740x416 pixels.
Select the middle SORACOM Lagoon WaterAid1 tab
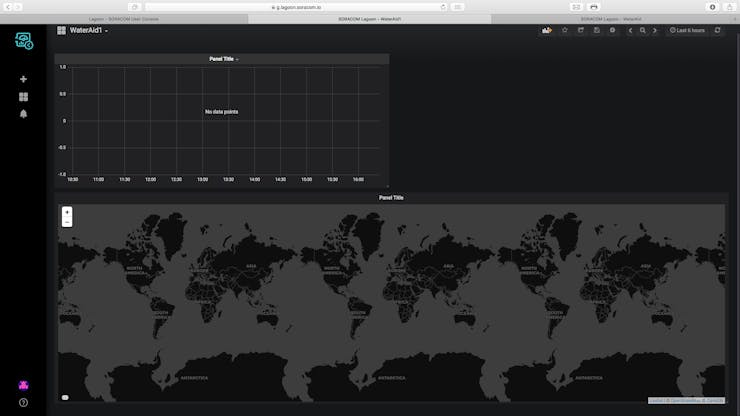pyautogui.click(x=370, y=19)
